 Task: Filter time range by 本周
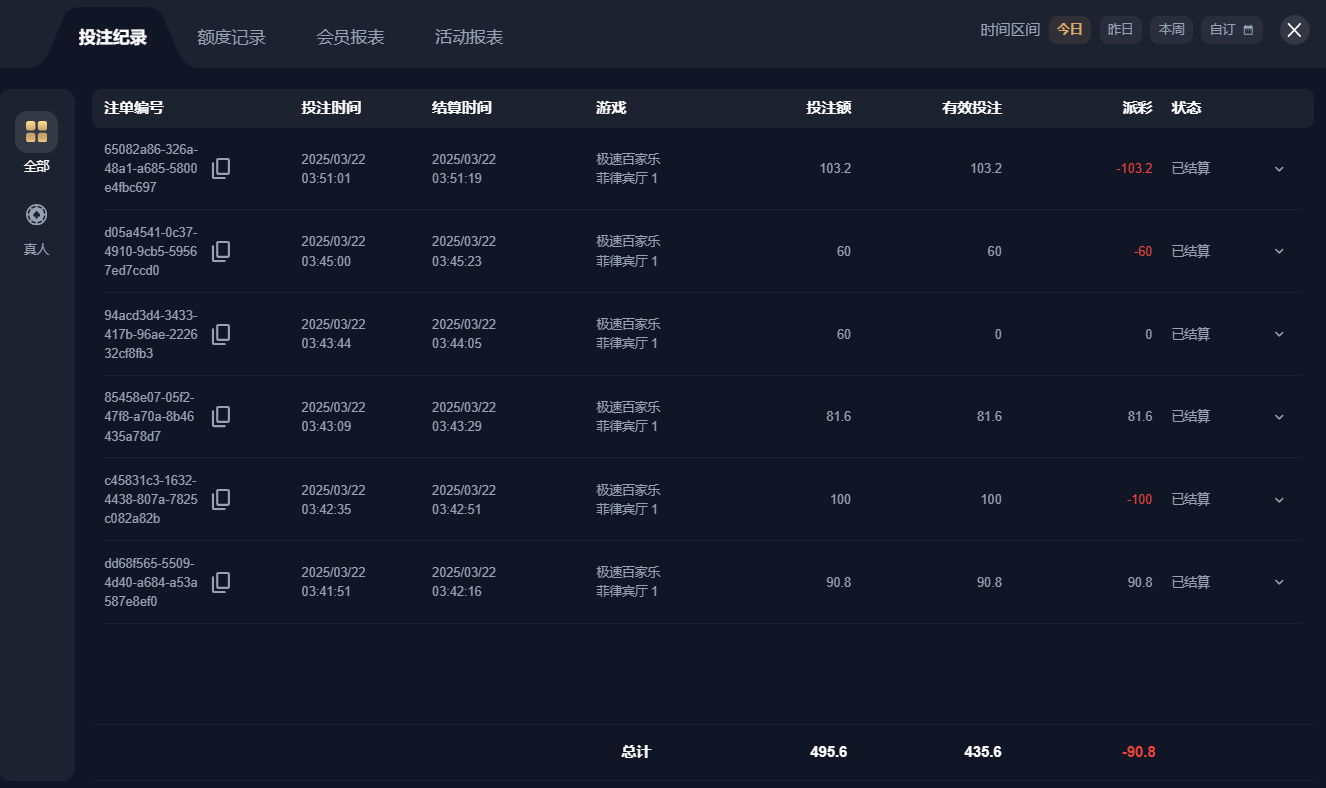(x=1171, y=30)
